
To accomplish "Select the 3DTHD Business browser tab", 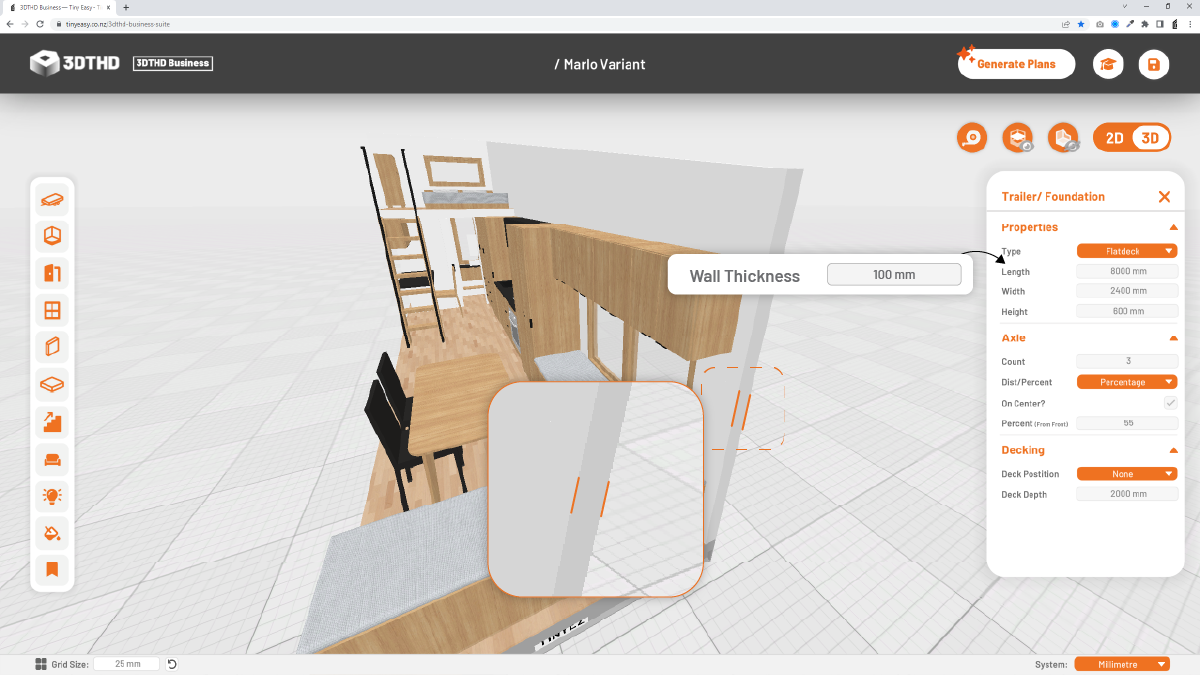I will (x=58, y=7).
